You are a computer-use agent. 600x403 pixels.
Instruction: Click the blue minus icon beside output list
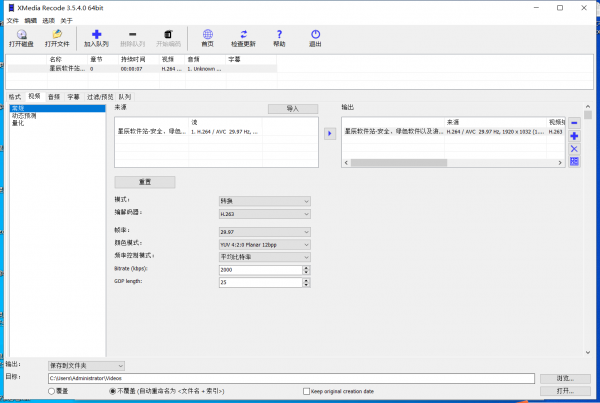coord(574,123)
